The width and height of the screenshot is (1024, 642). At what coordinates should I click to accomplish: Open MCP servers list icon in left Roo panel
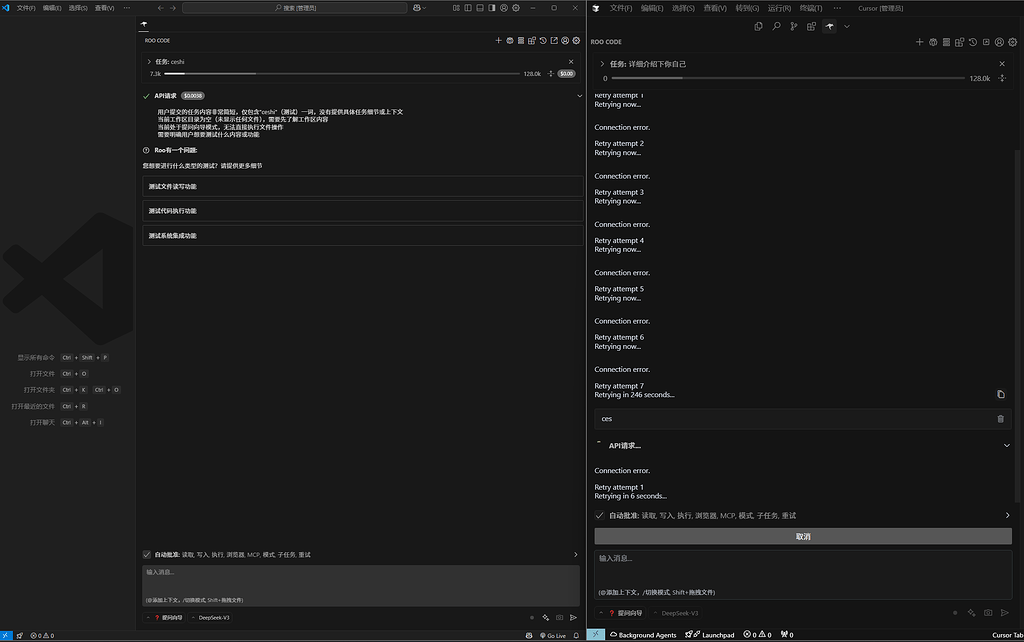tap(520, 40)
